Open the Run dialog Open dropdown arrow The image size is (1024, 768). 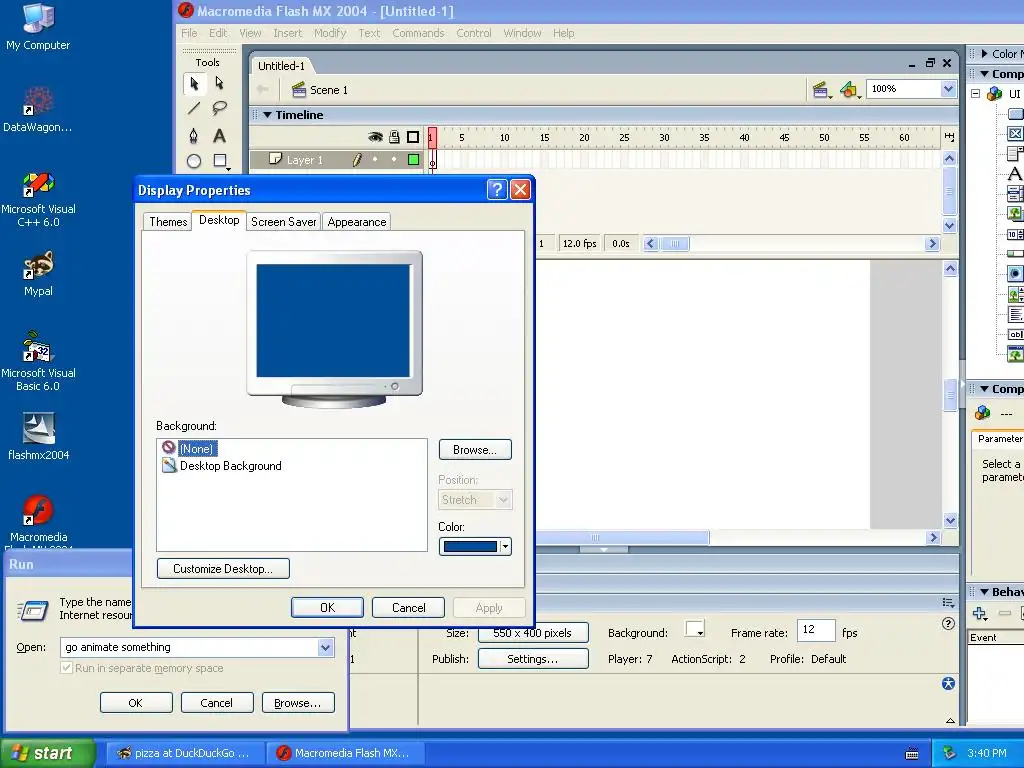pos(325,647)
